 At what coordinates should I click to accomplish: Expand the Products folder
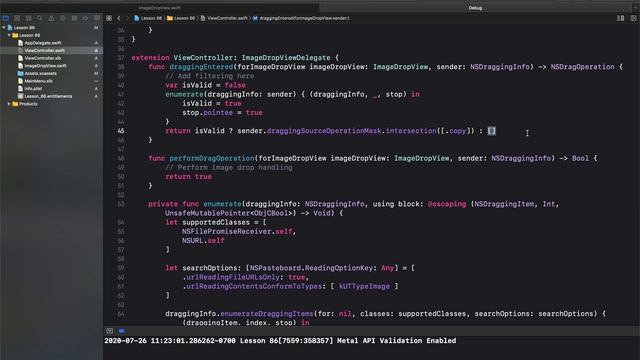pyautogui.click(x=9, y=104)
